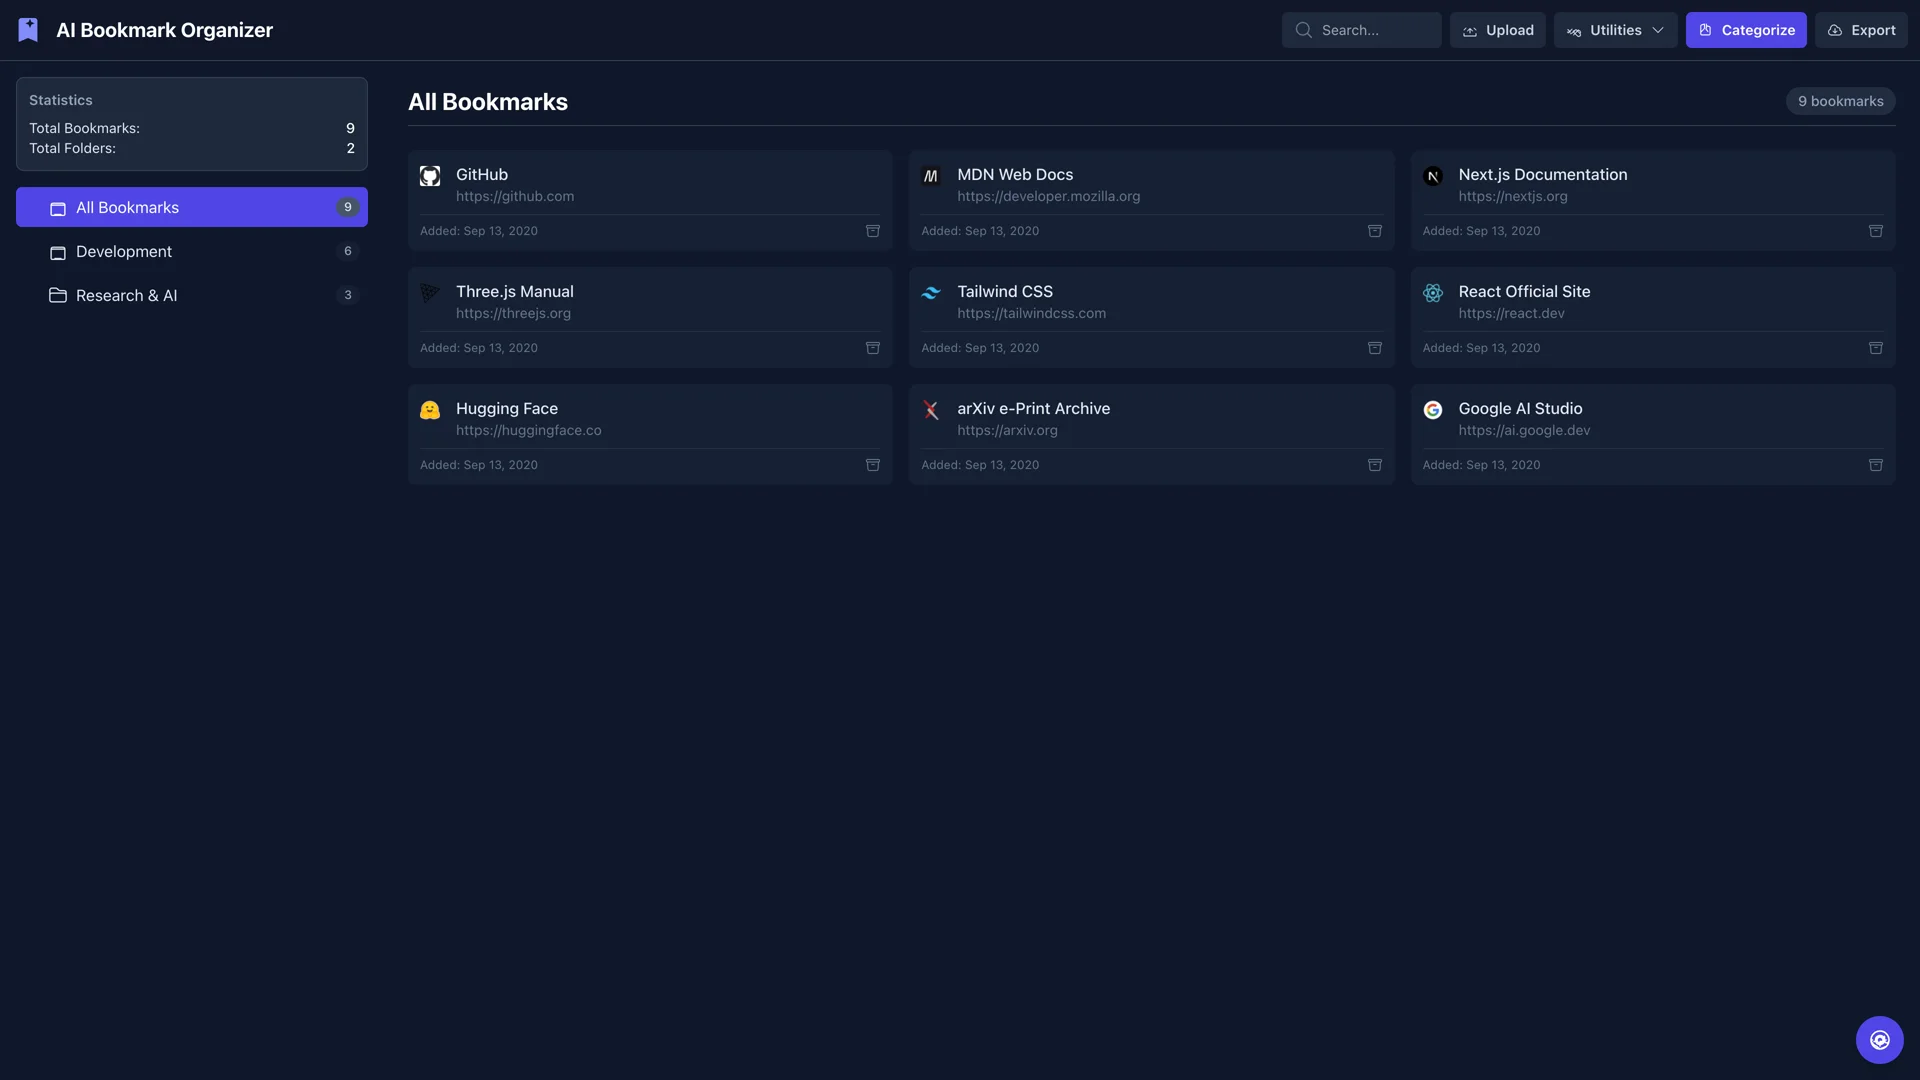This screenshot has width=1920, height=1080.
Task: Click the Categorize button
Action: tap(1746, 30)
